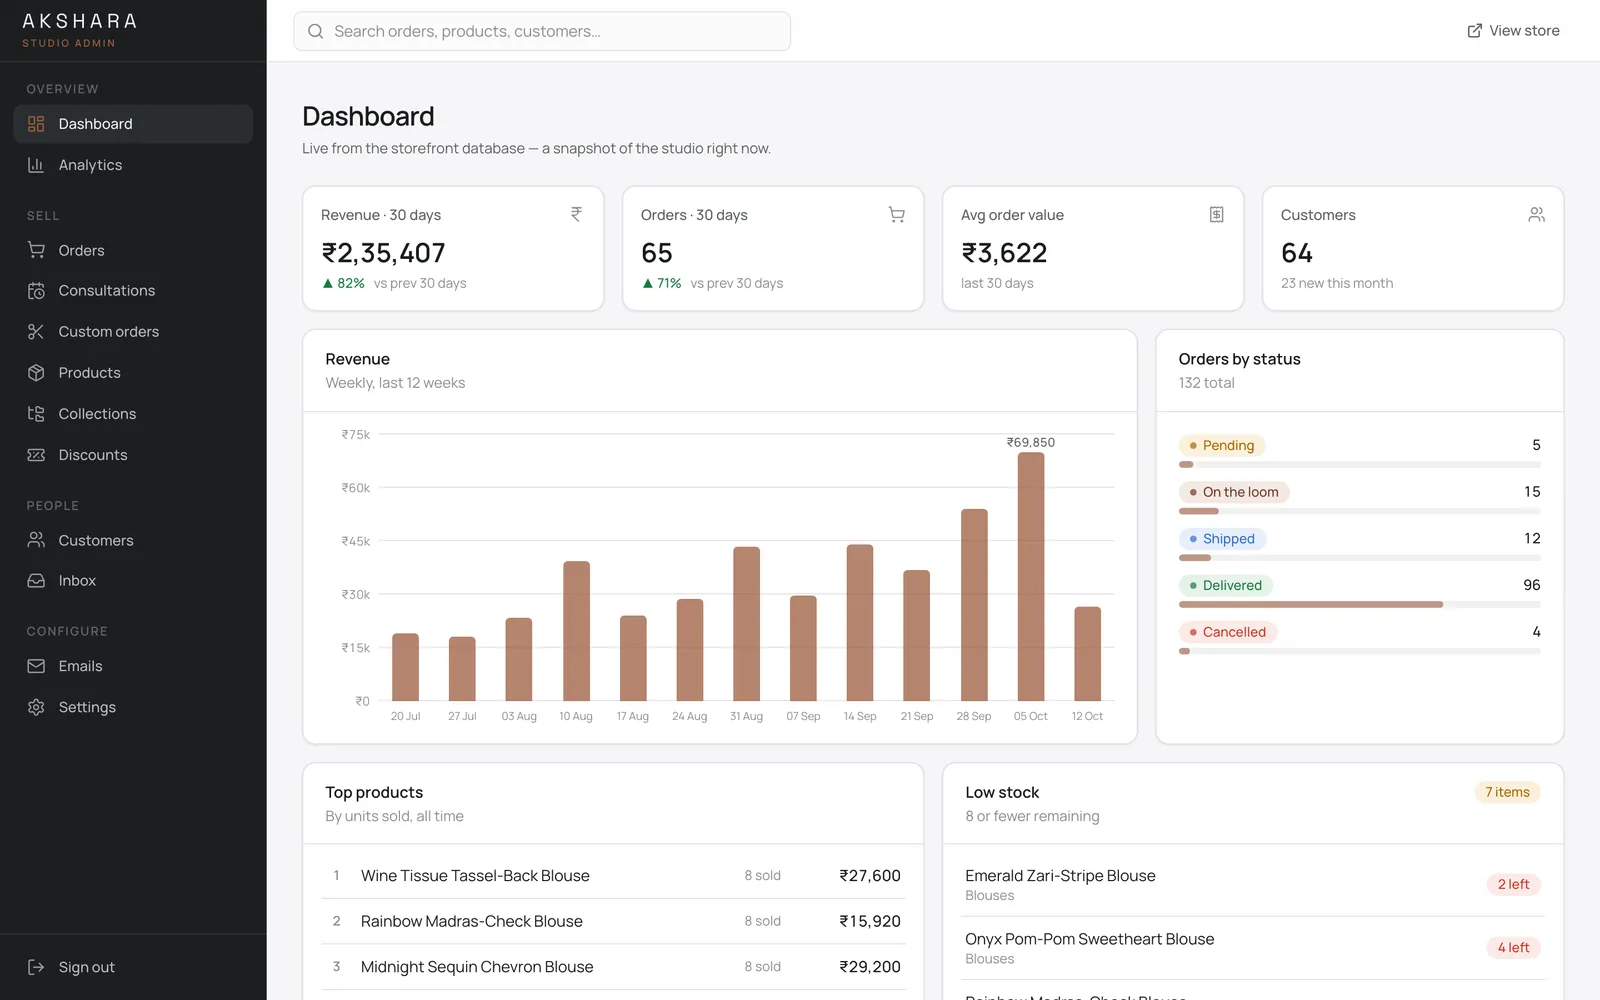Click the Consultations calendar icon
This screenshot has width=1600, height=1000.
click(36, 291)
